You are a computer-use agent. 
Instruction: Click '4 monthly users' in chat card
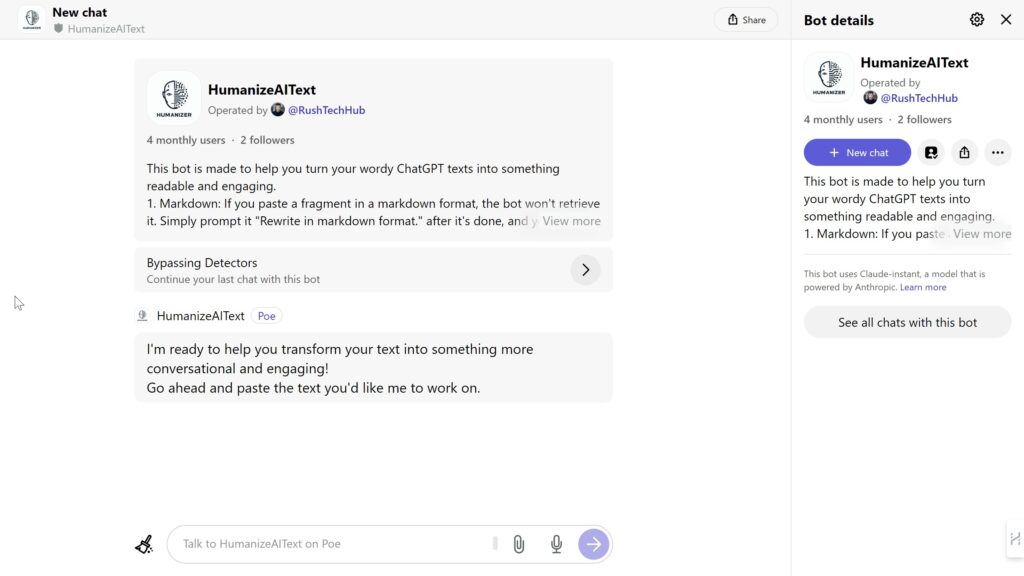coord(186,140)
